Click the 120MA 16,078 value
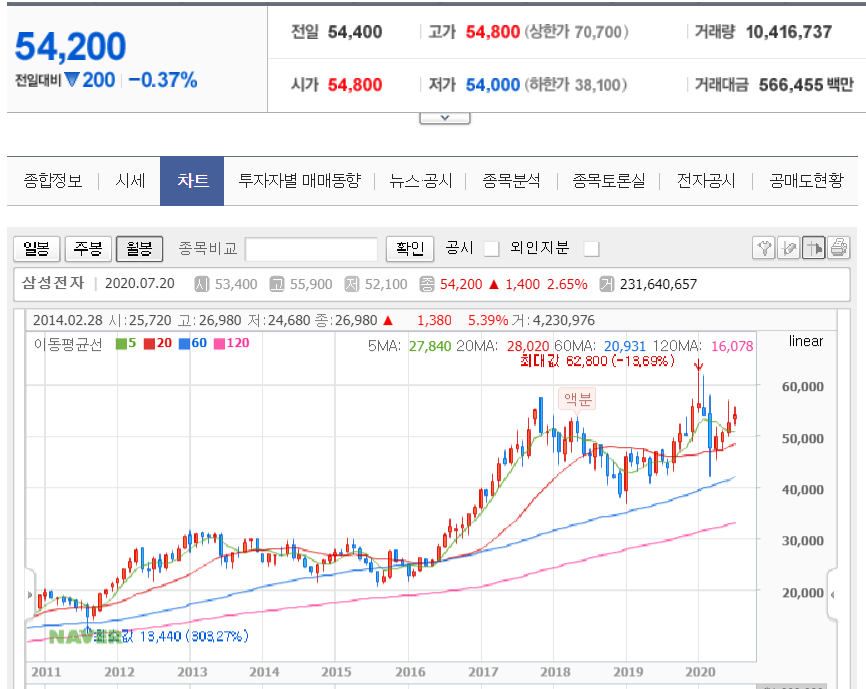 coord(732,346)
